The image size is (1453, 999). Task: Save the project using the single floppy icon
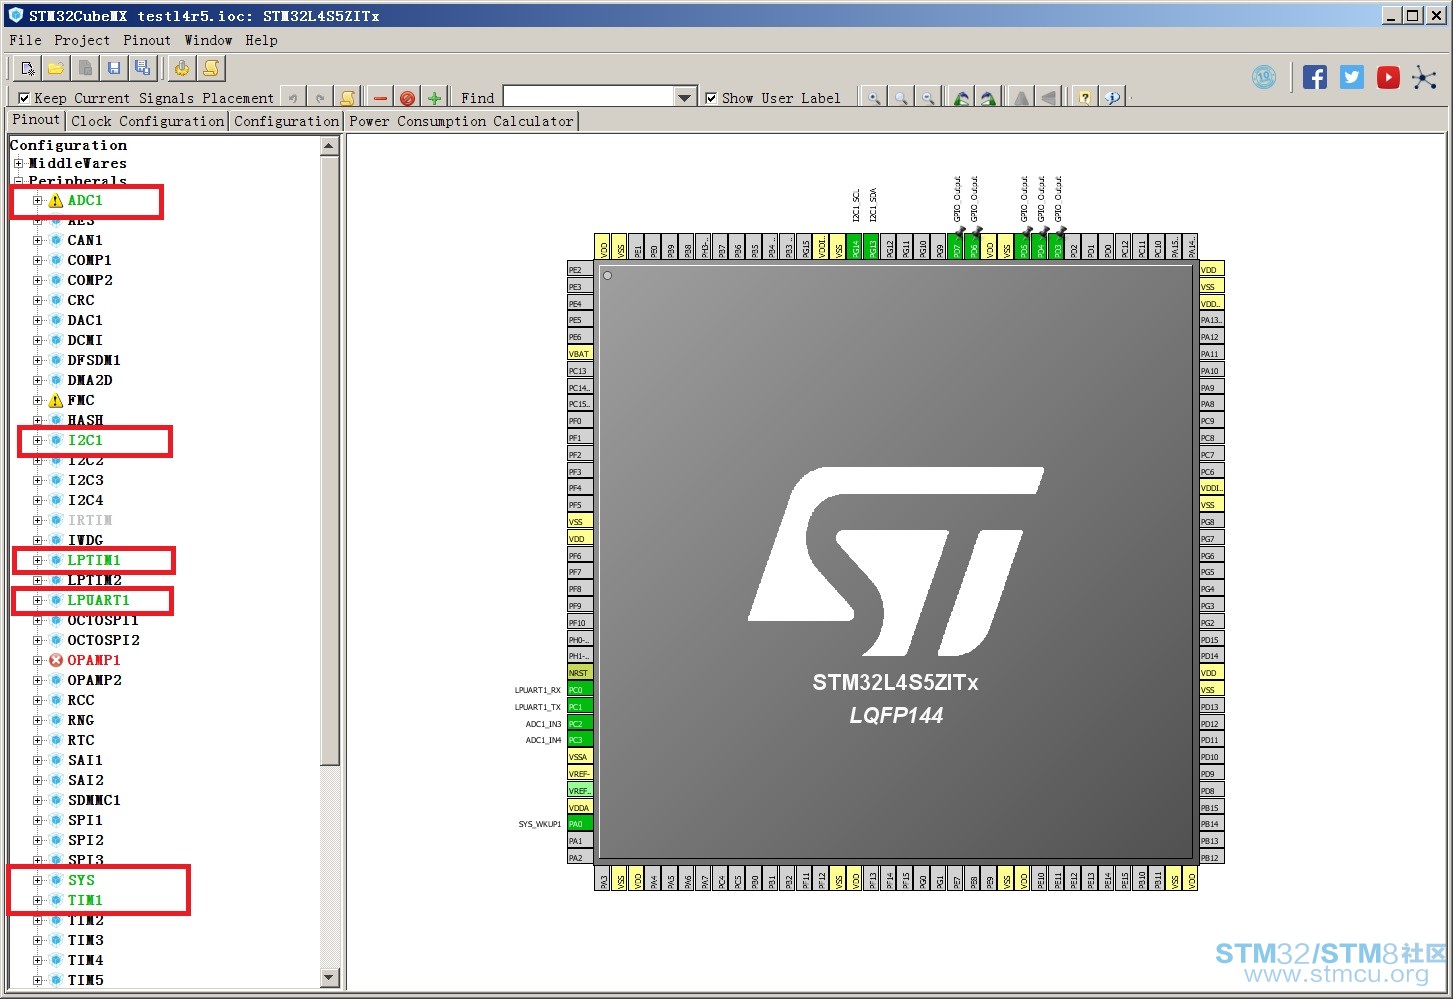[x=114, y=68]
